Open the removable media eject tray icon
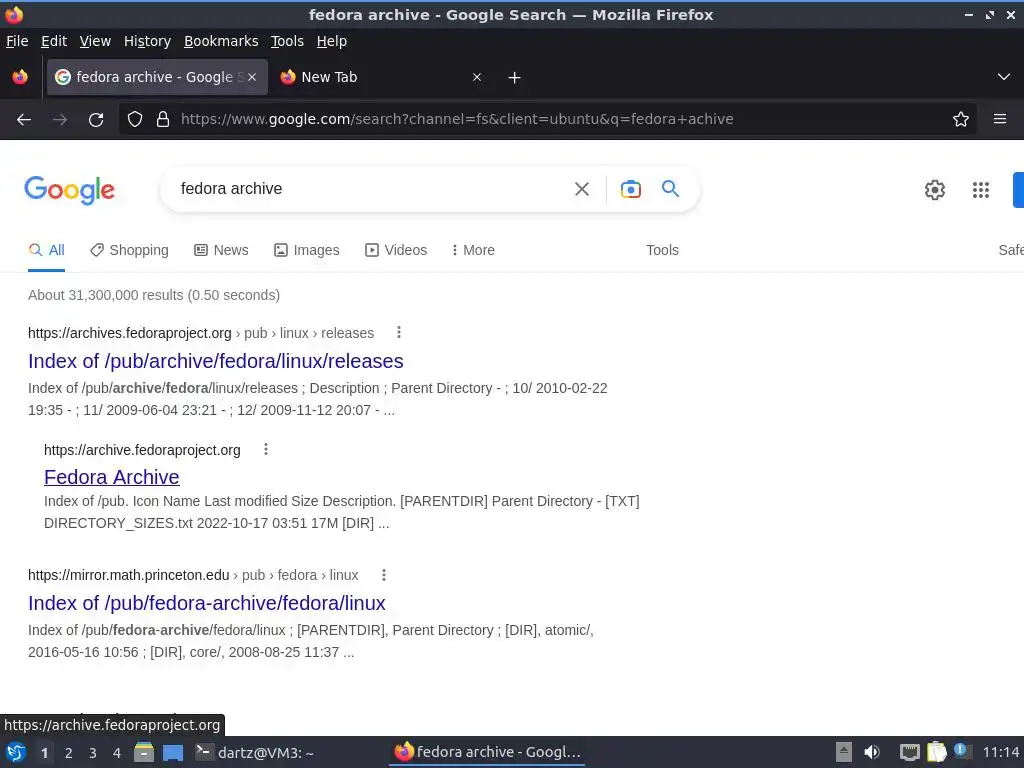Screen dimensions: 1024x768 coord(844,752)
